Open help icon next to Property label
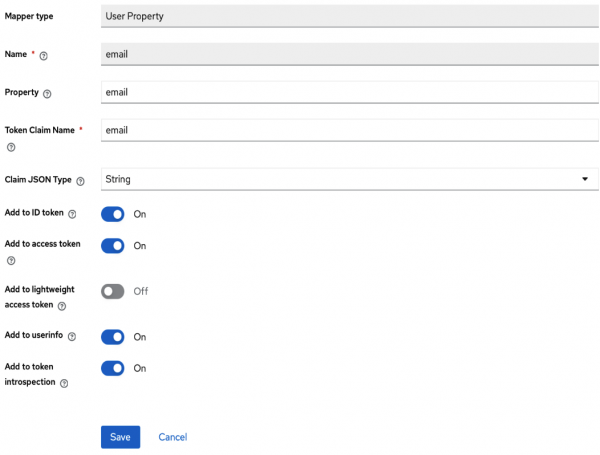 click(47, 94)
